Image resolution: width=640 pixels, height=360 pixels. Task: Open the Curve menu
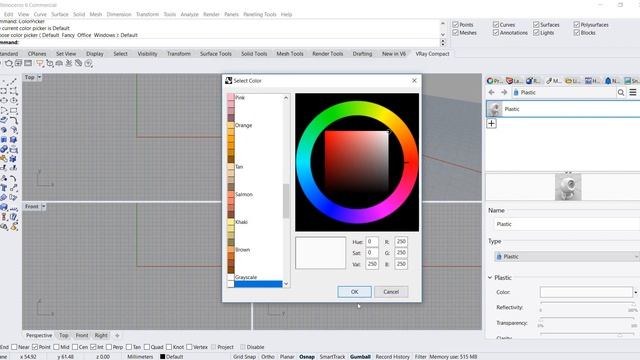(x=40, y=14)
